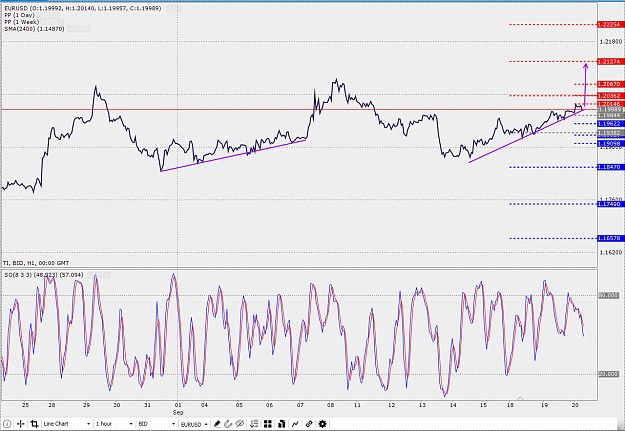
Task: Click the 1.21274 red price label
Action: [610, 61]
